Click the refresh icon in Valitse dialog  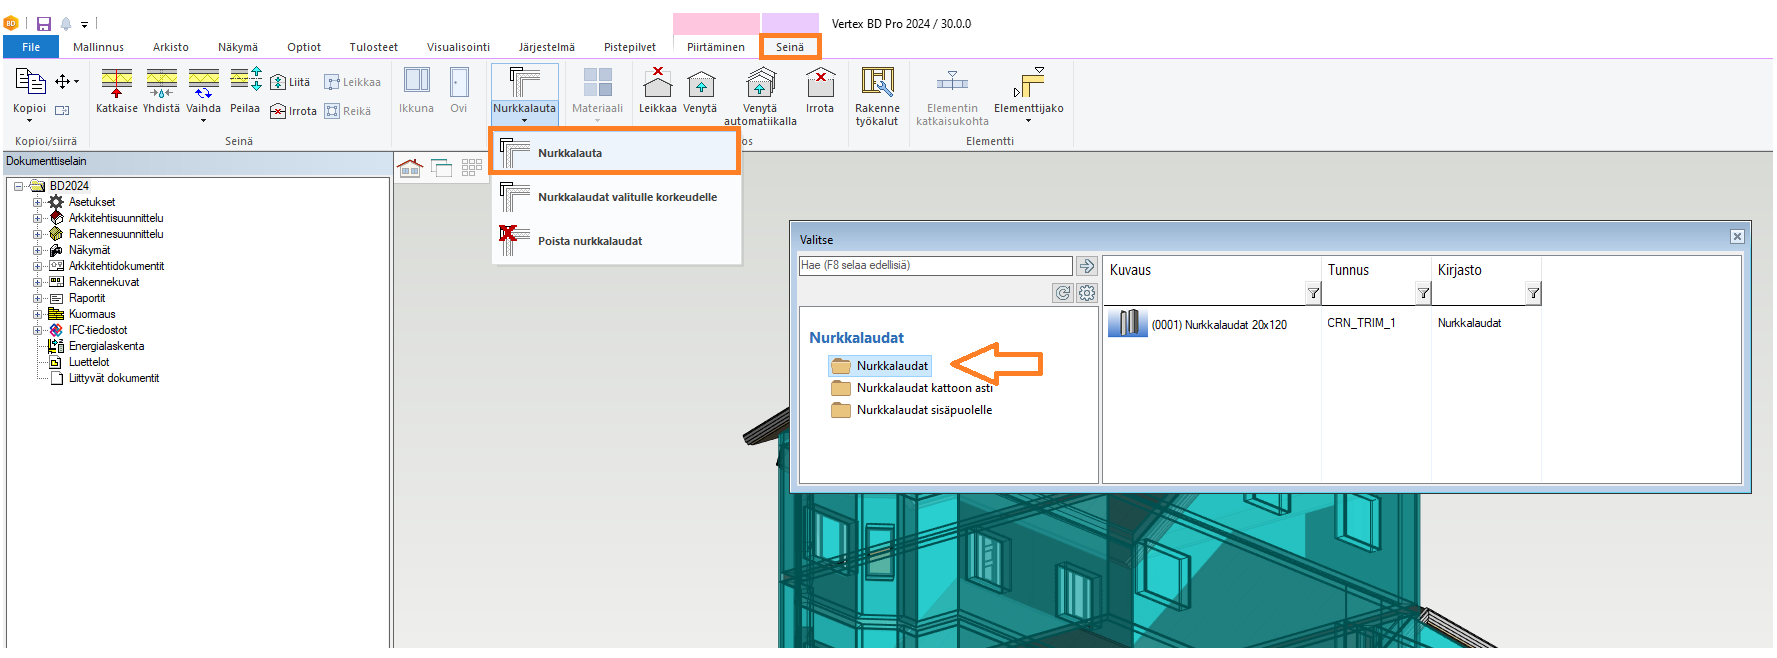[1062, 293]
